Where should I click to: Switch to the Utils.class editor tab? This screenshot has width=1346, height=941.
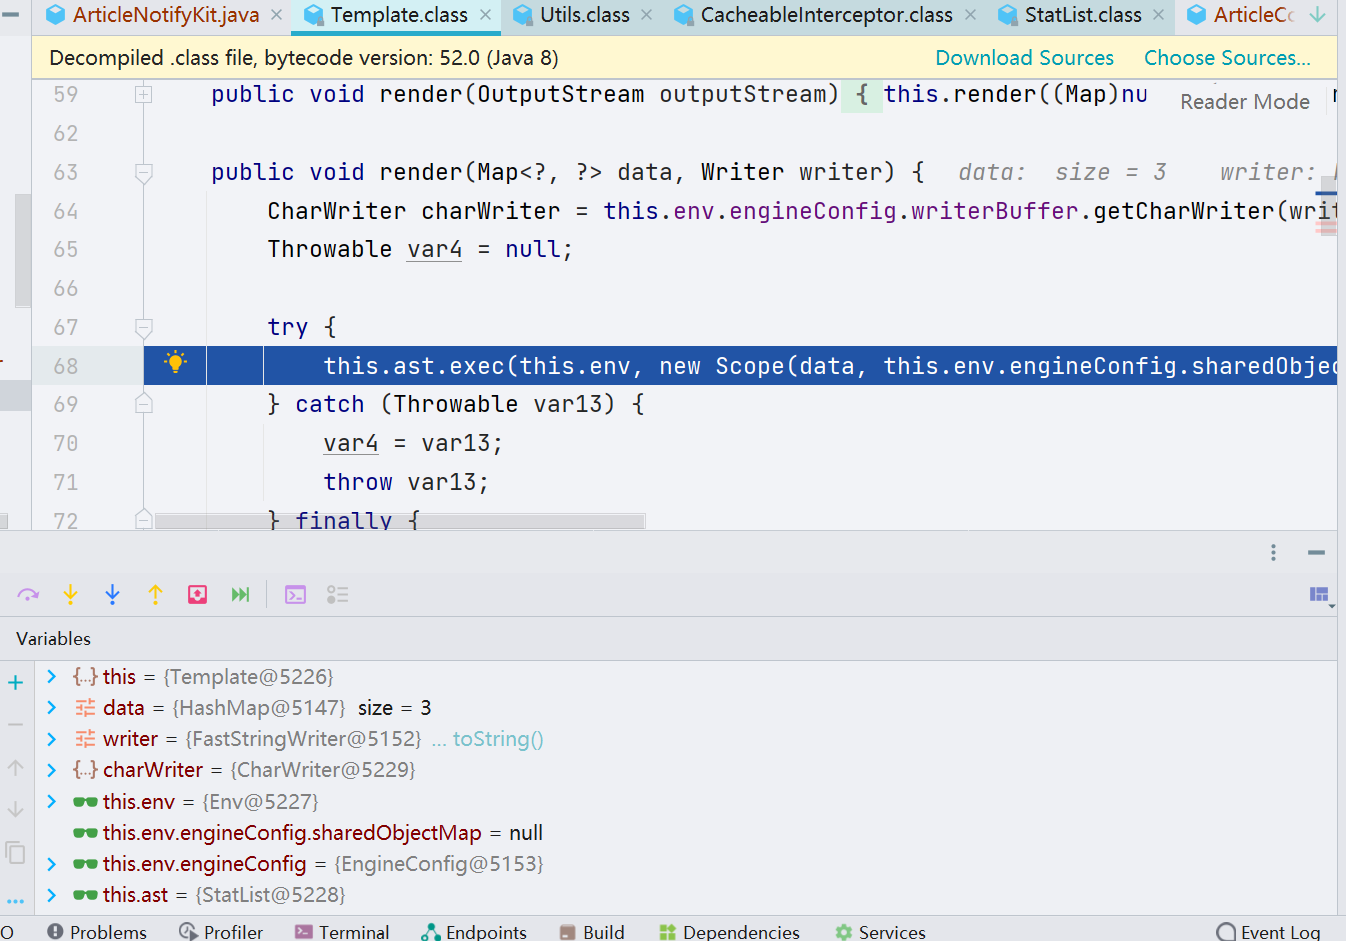point(584,15)
